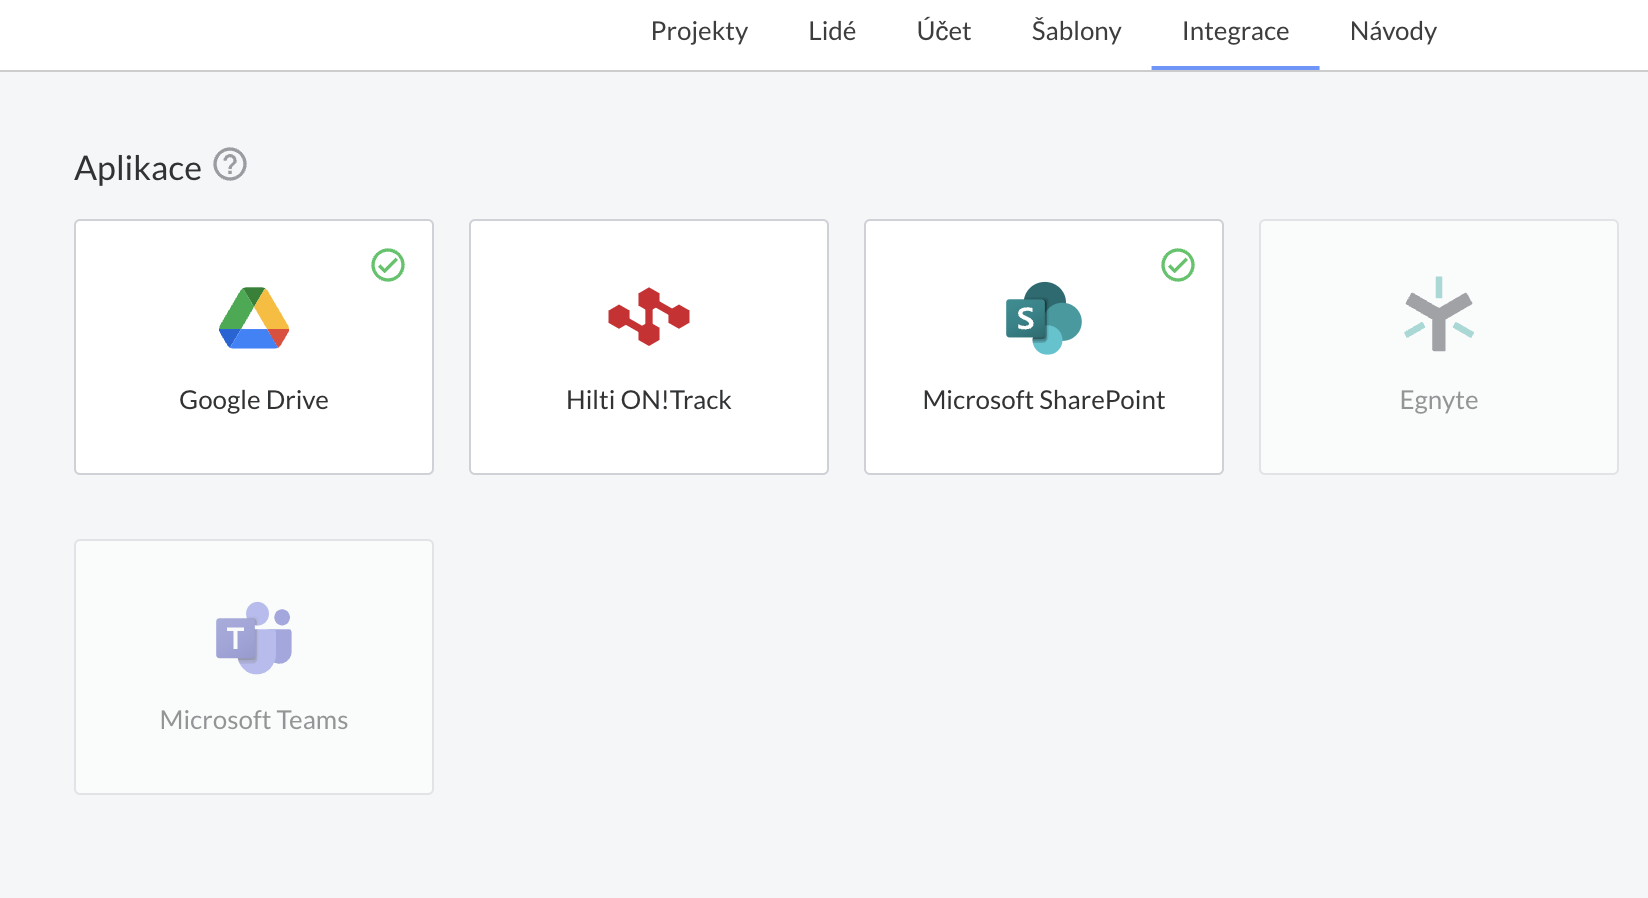Image resolution: width=1648 pixels, height=898 pixels.
Task: Click the green checkmark on Google Drive card
Action: pyautogui.click(x=388, y=265)
